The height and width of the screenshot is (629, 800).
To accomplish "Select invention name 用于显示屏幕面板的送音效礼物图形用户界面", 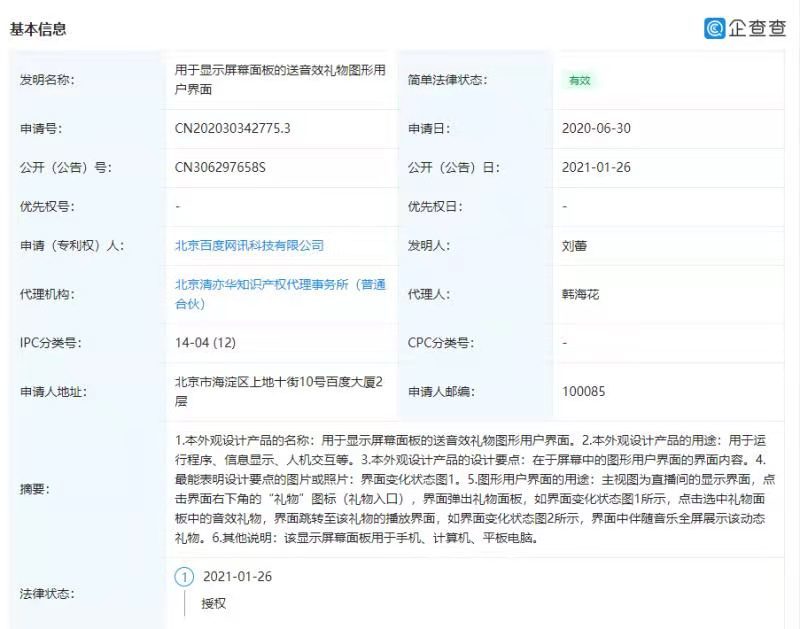I will [280, 80].
